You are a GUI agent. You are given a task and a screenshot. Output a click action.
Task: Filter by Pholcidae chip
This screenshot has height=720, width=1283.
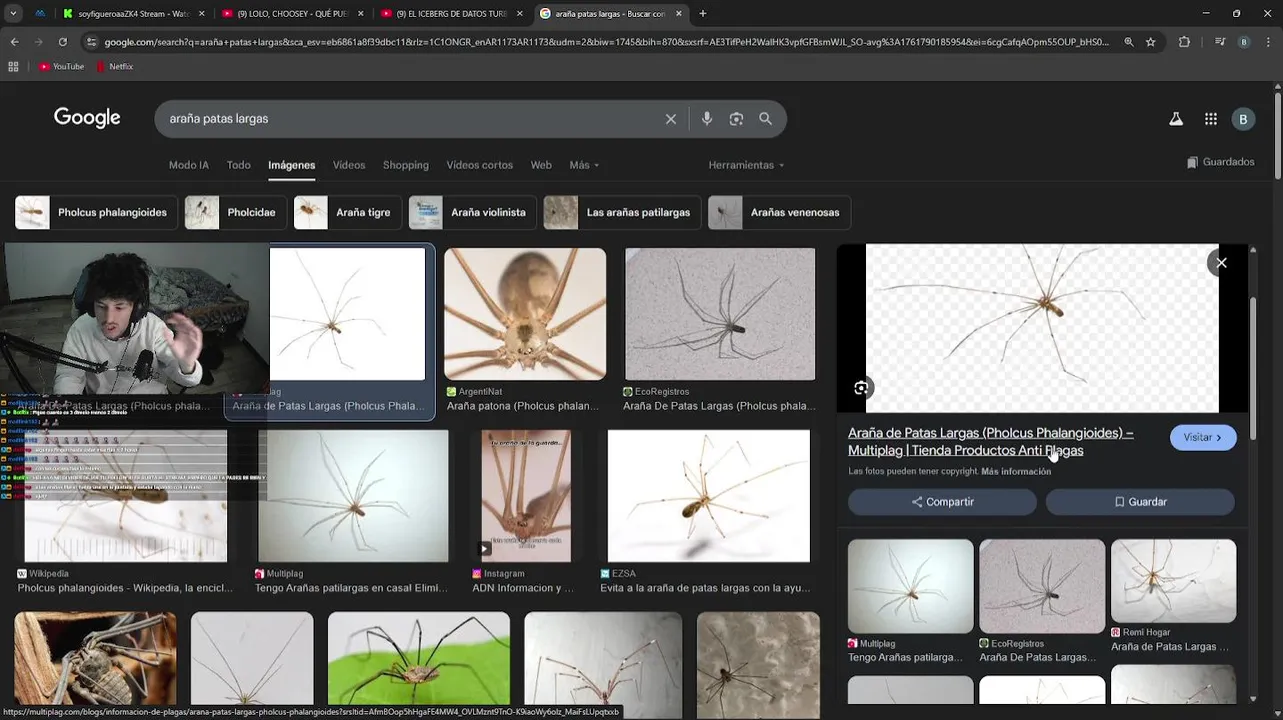pyautogui.click(x=235, y=213)
